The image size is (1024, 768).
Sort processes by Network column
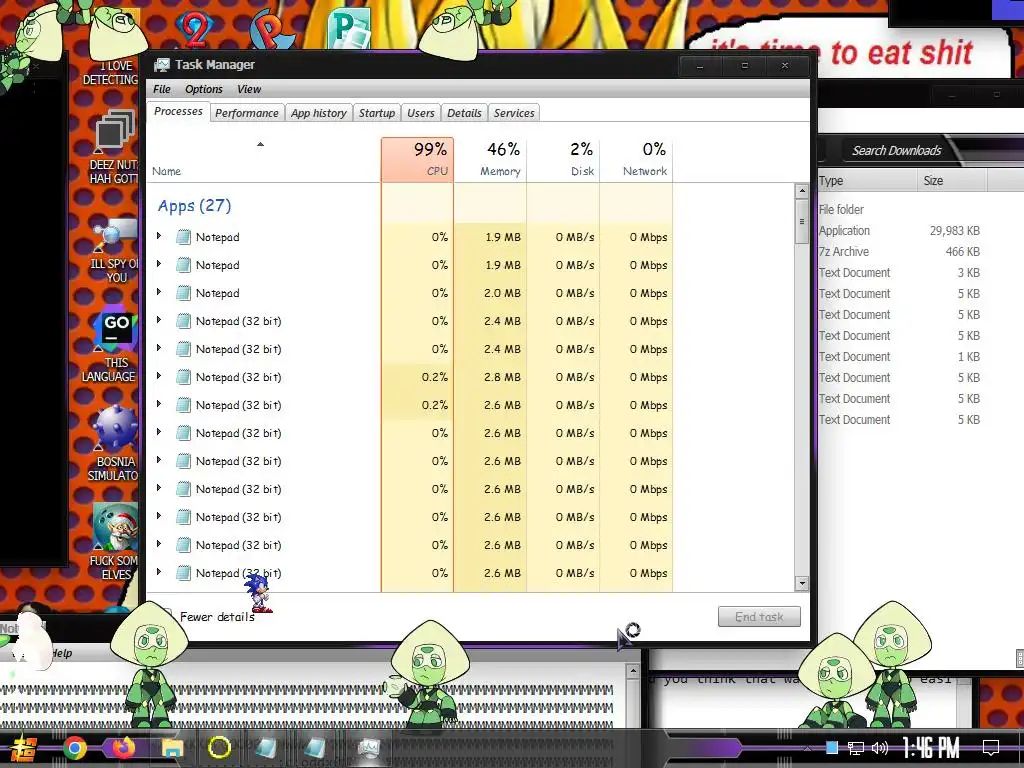pos(637,159)
